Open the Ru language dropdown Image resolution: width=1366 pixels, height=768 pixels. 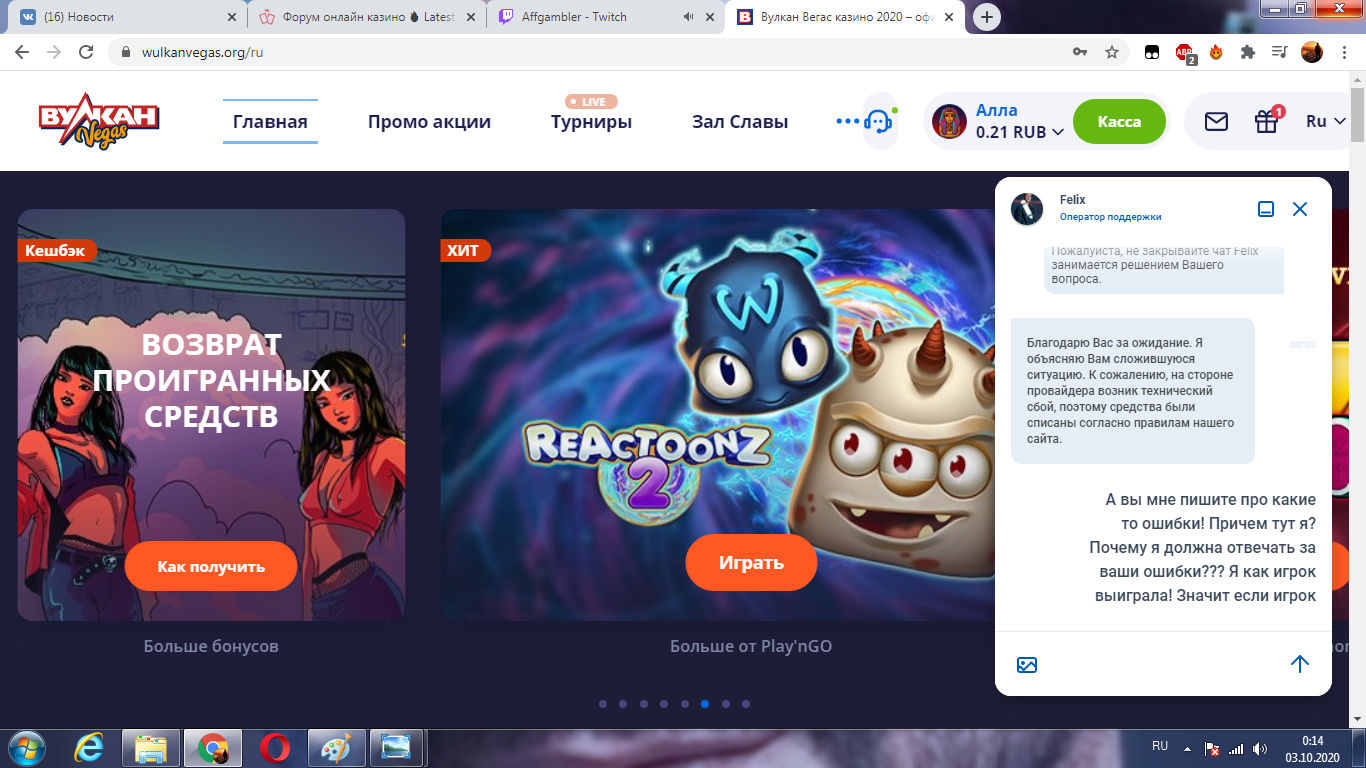(1326, 121)
